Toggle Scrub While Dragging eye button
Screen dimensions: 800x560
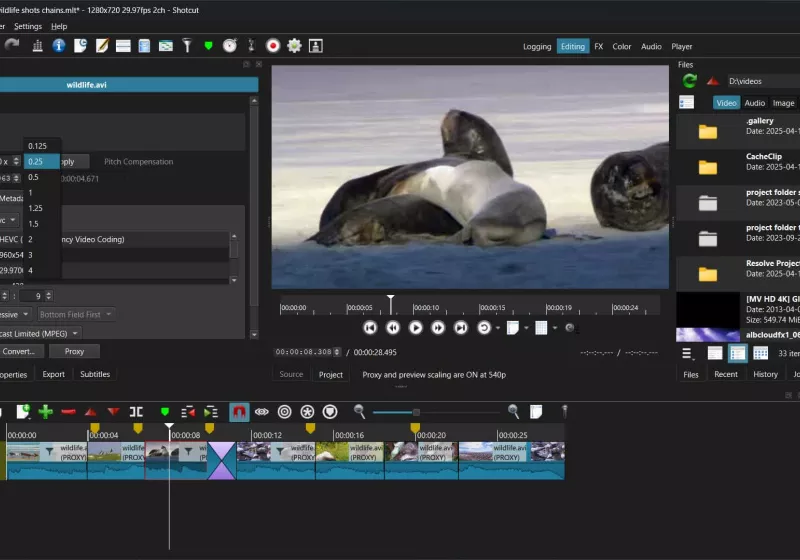(262, 412)
